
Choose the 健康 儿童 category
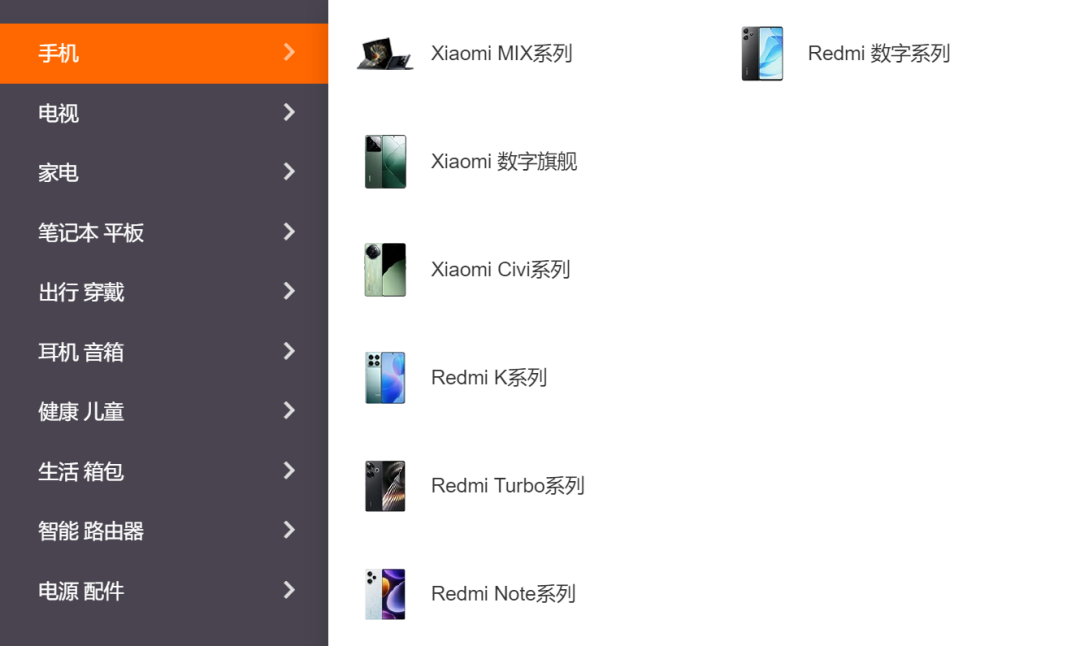[x=164, y=412]
